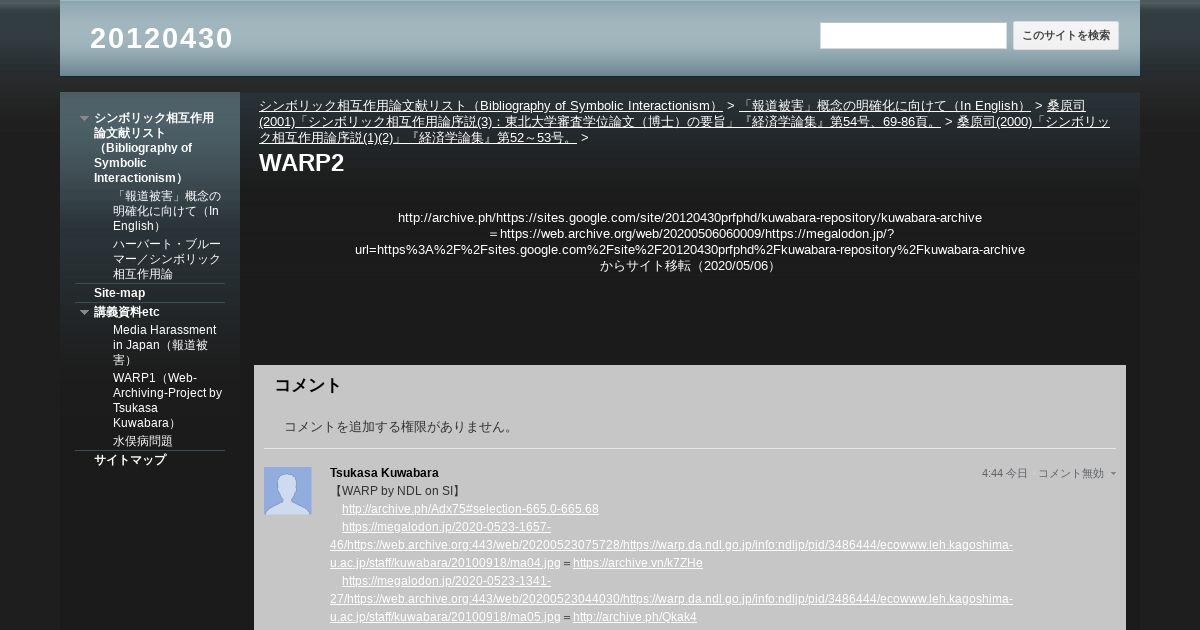Click the からサイト移転（2020/05/06） text
Image resolution: width=1200 pixels, height=630 pixels.
point(690,266)
